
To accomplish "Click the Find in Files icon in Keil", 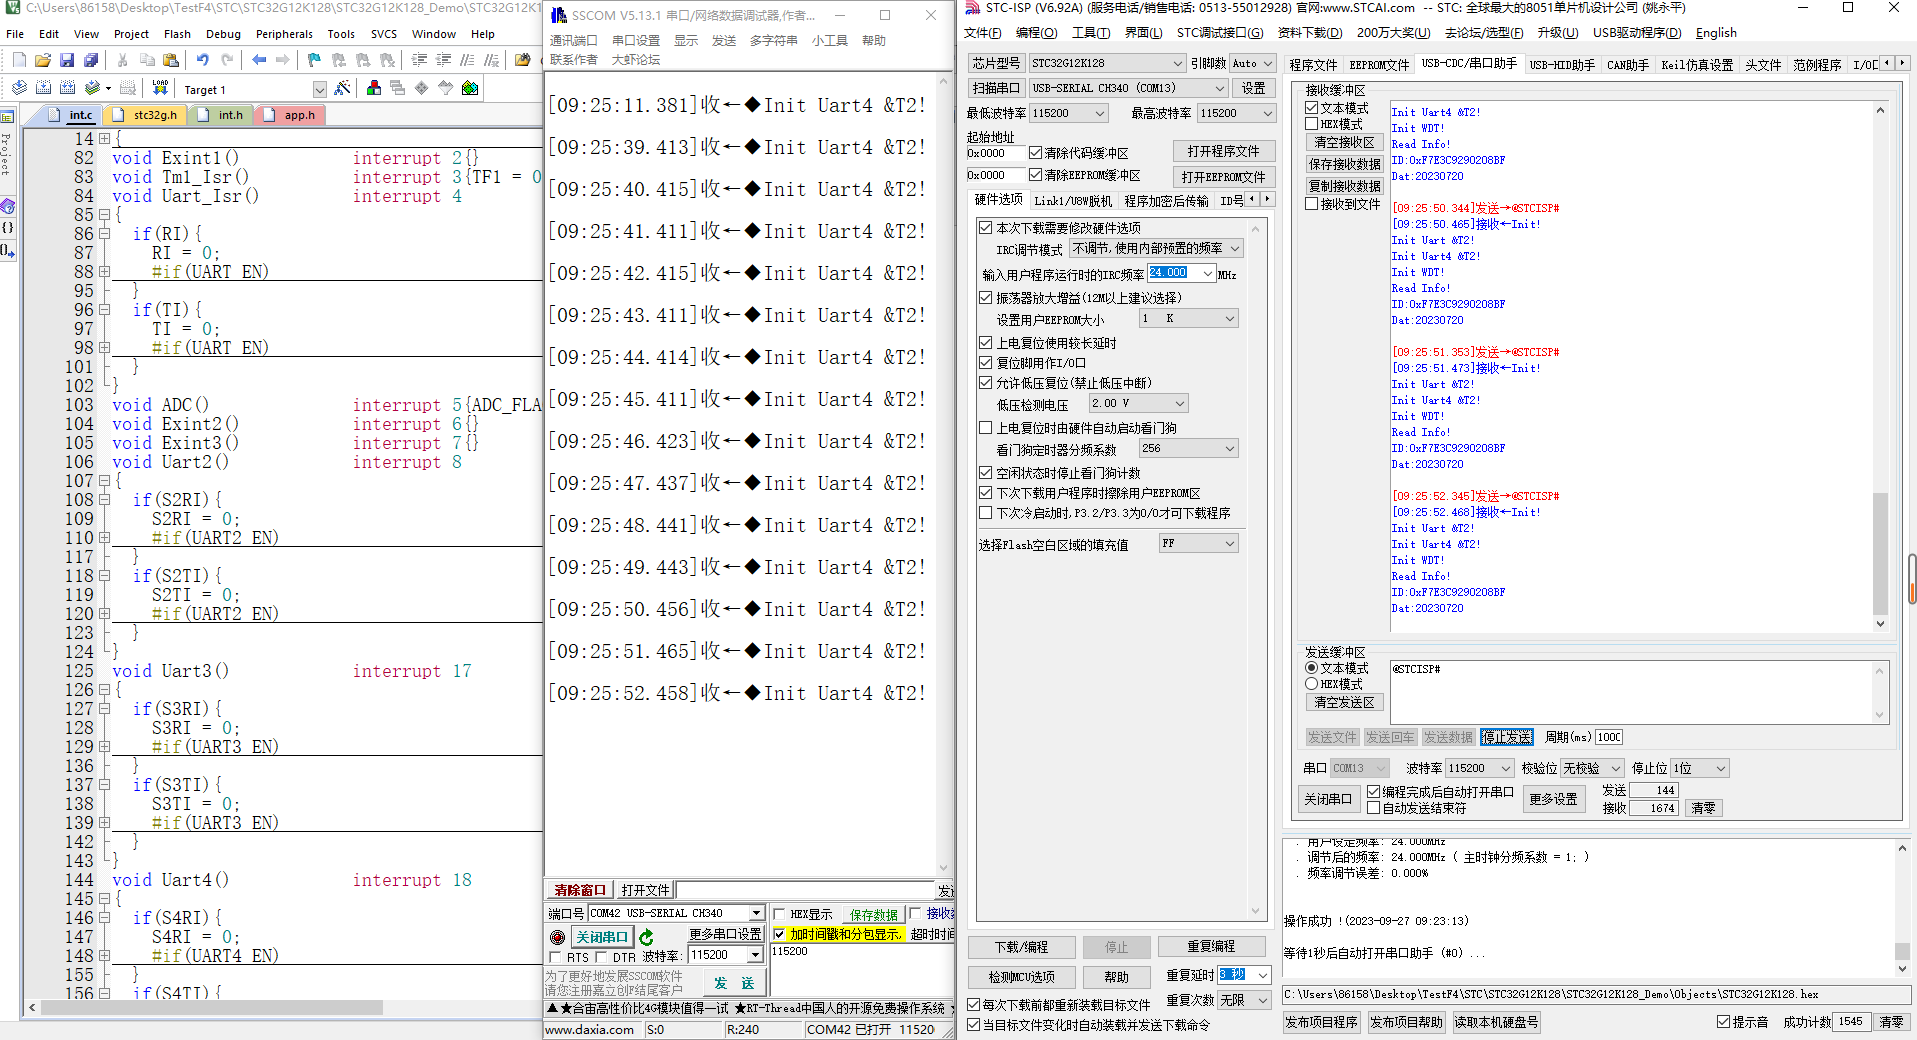I will [x=522, y=60].
